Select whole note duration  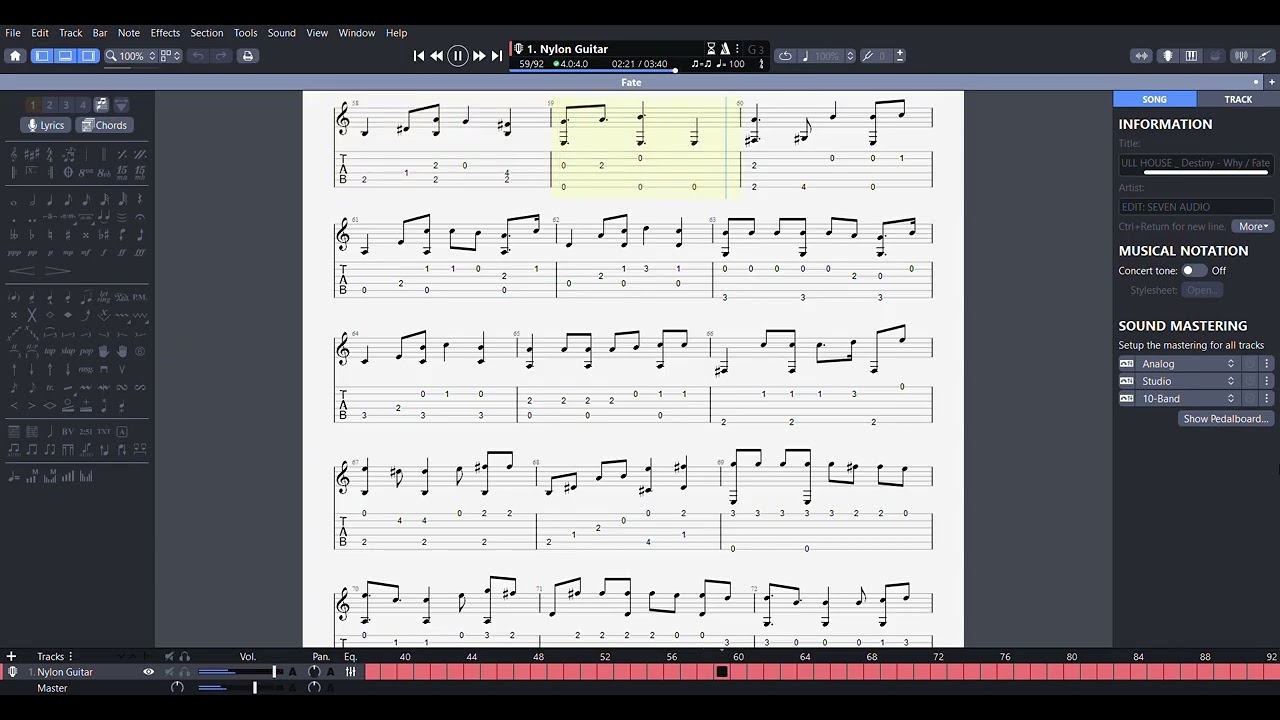[14, 201]
